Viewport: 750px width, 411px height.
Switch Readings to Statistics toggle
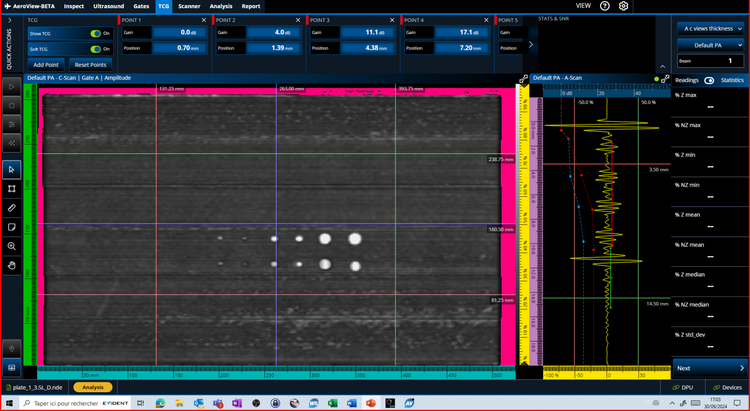point(709,80)
